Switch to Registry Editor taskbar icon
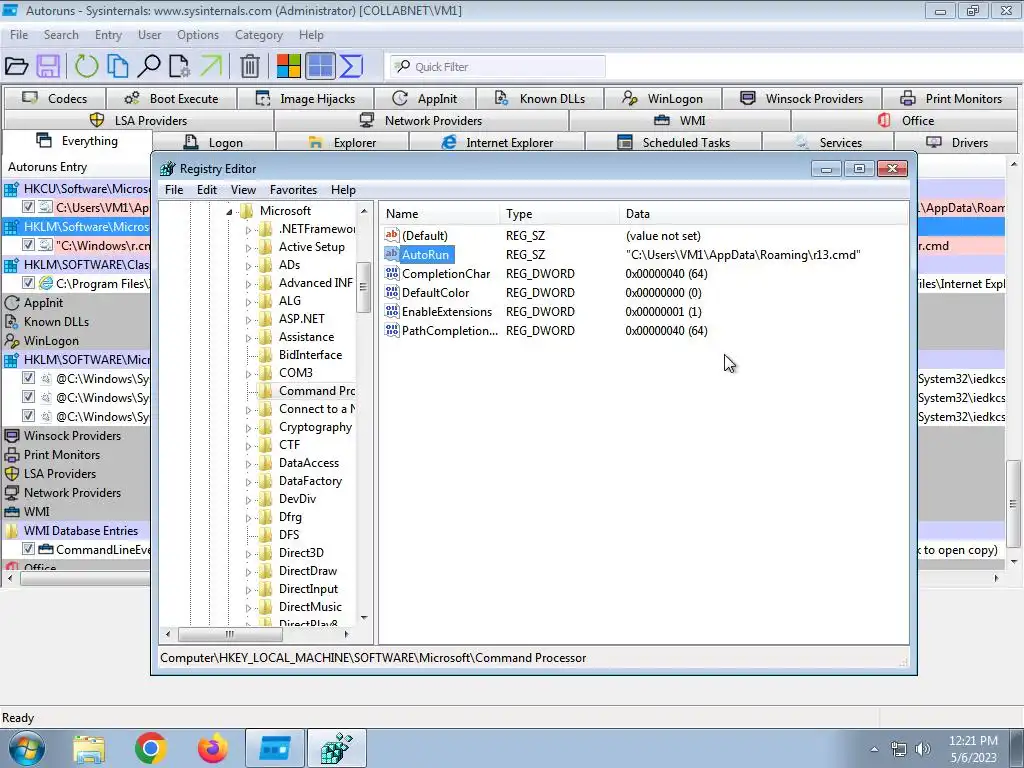This screenshot has height=768, width=1024. [x=337, y=748]
